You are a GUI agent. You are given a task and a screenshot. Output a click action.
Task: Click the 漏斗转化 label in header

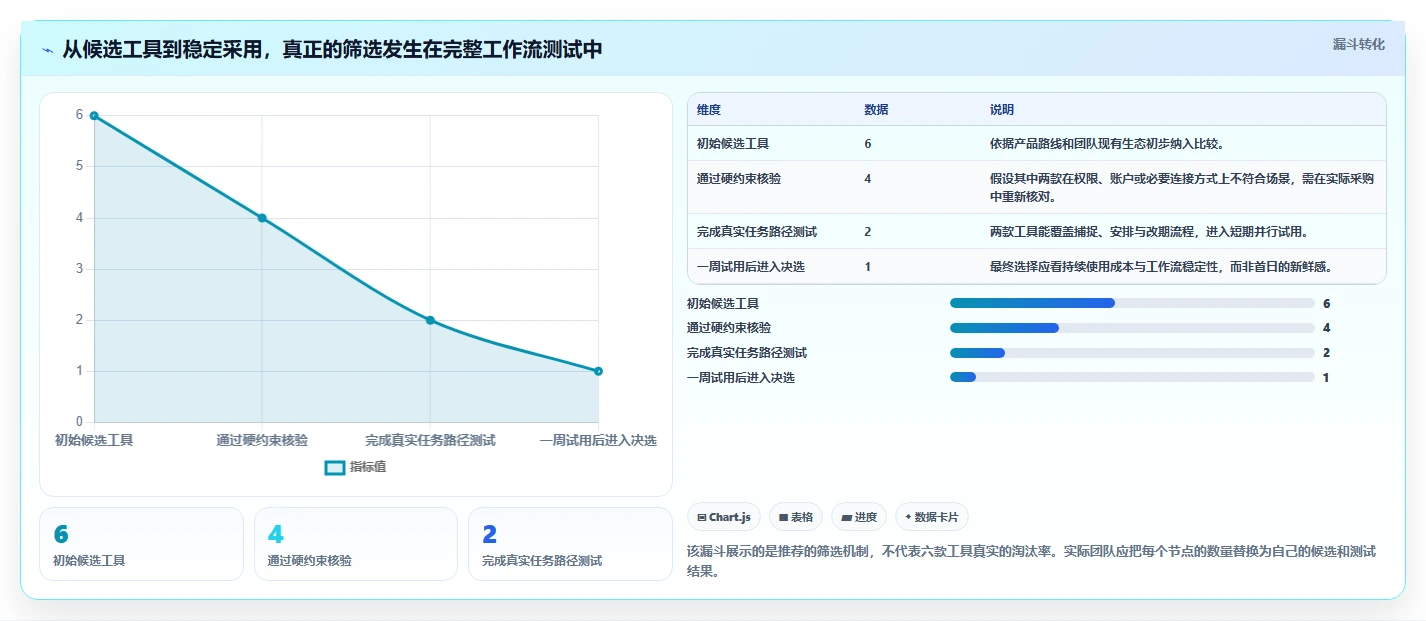tap(1359, 44)
